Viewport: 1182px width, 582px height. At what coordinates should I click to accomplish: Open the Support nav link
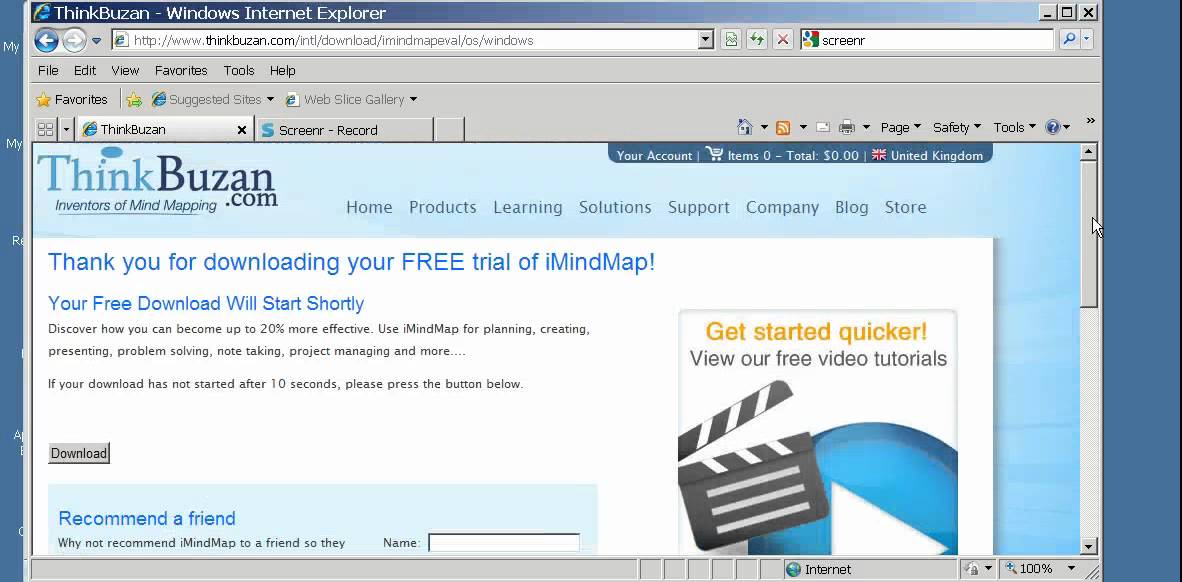(699, 207)
